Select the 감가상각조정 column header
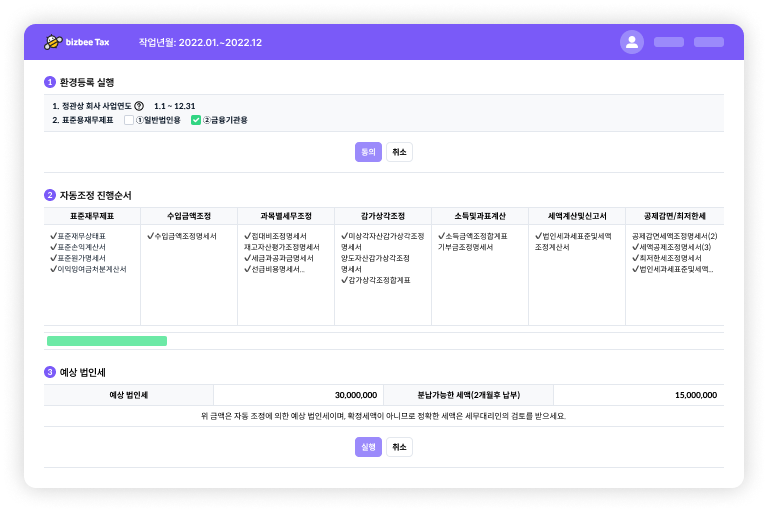This screenshot has height=512, width=768. (x=383, y=215)
